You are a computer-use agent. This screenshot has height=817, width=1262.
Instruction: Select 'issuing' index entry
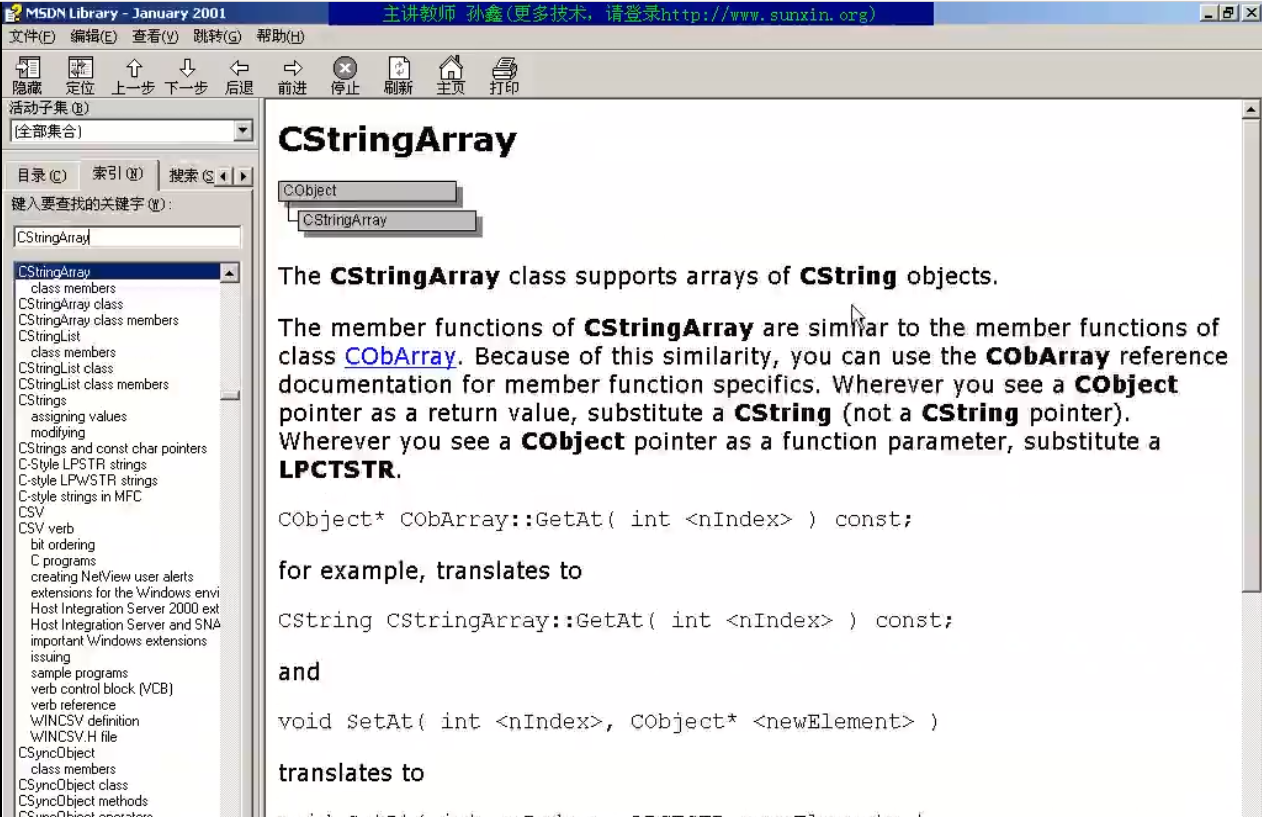click(x=50, y=657)
